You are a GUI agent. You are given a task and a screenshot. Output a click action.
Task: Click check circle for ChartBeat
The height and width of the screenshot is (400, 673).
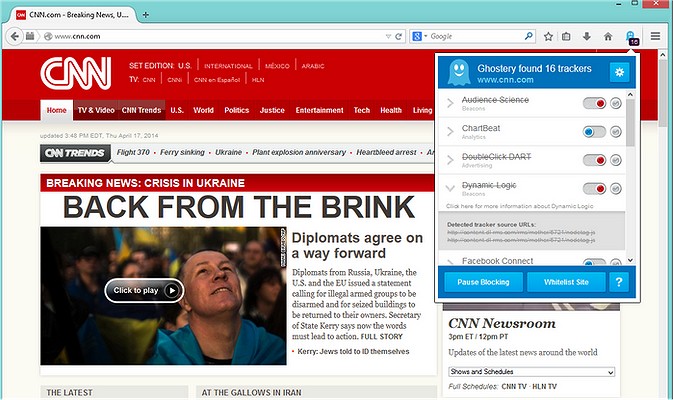(x=615, y=132)
